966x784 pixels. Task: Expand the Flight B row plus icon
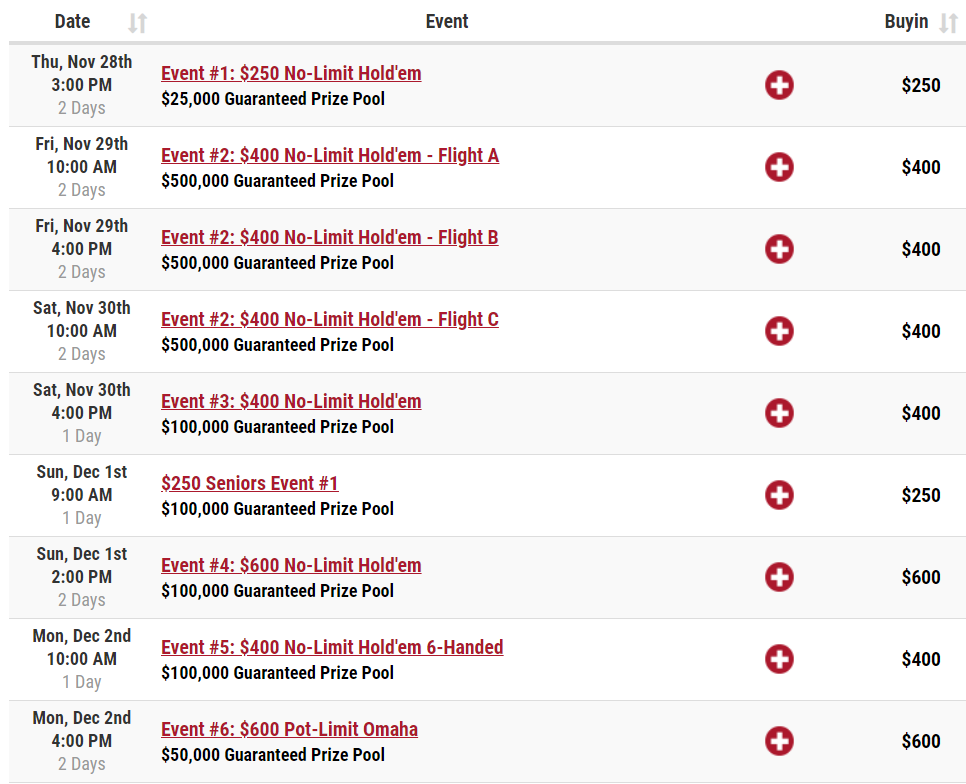click(779, 249)
